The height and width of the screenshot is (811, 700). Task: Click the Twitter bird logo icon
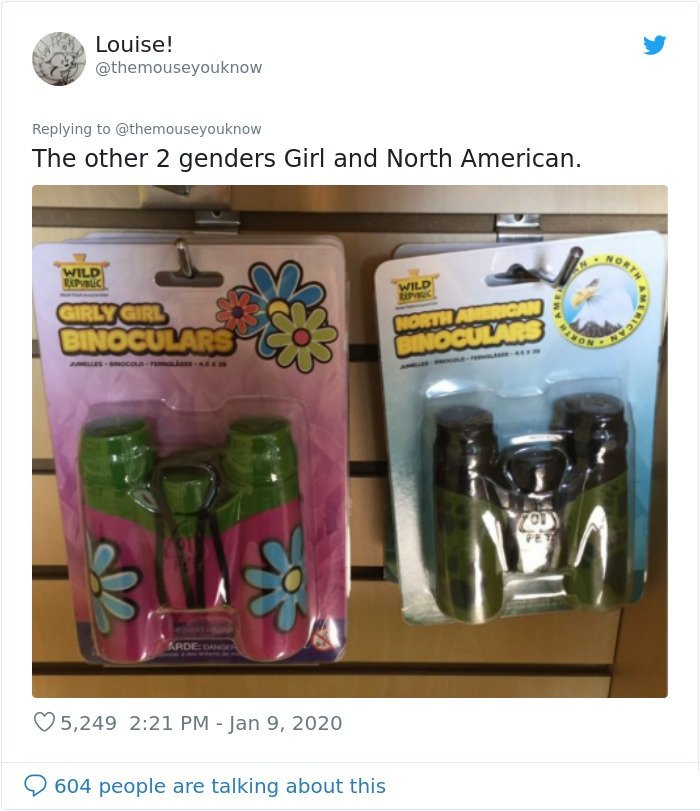pyautogui.click(x=654, y=45)
